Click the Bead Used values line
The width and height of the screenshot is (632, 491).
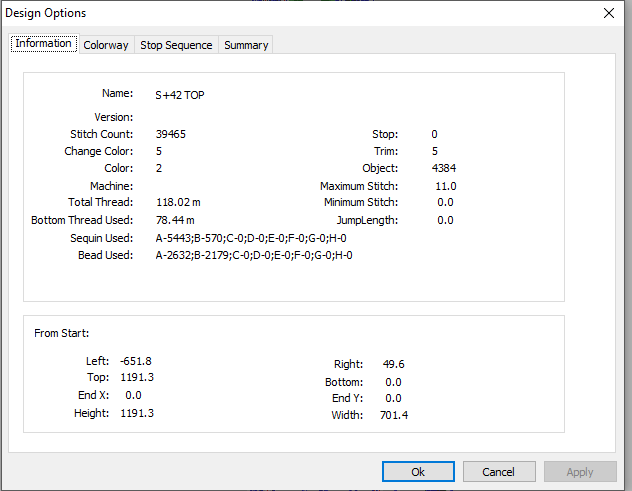(x=254, y=255)
